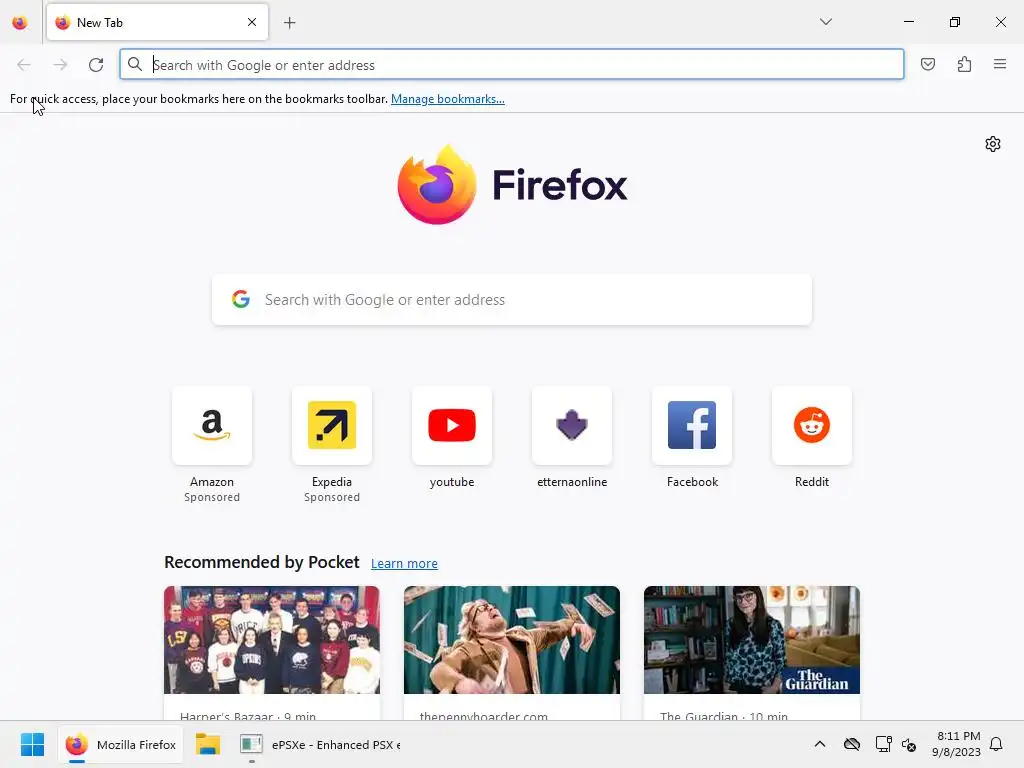The height and width of the screenshot is (768, 1024).
Task: Click the Recommended by Pocket heading
Action: coord(262,562)
